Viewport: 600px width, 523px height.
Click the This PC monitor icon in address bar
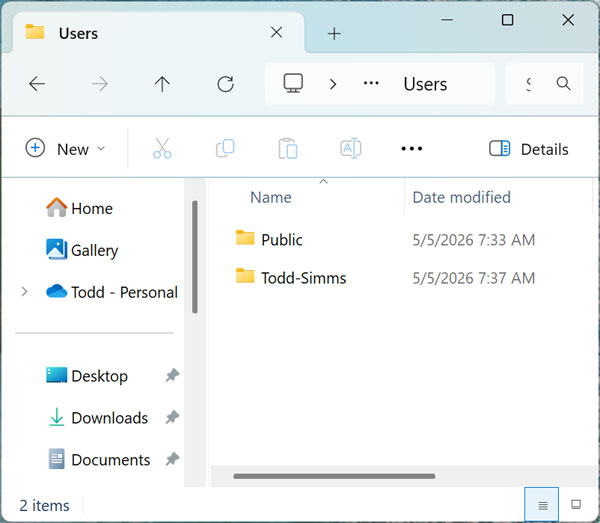click(293, 83)
